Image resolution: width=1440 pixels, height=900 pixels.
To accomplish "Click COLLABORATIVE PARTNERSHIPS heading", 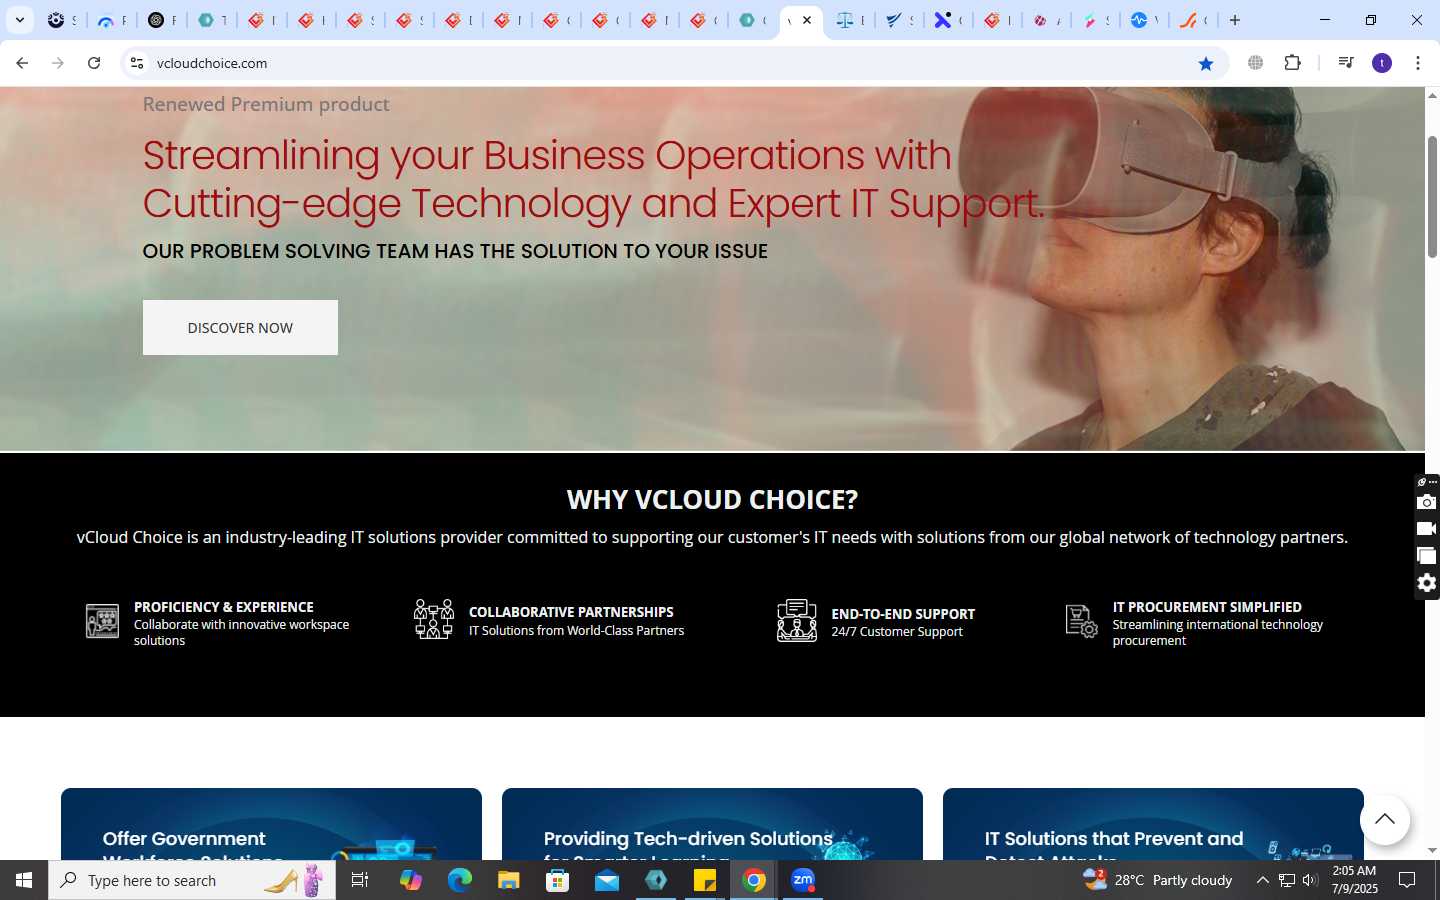I will [x=571, y=612].
